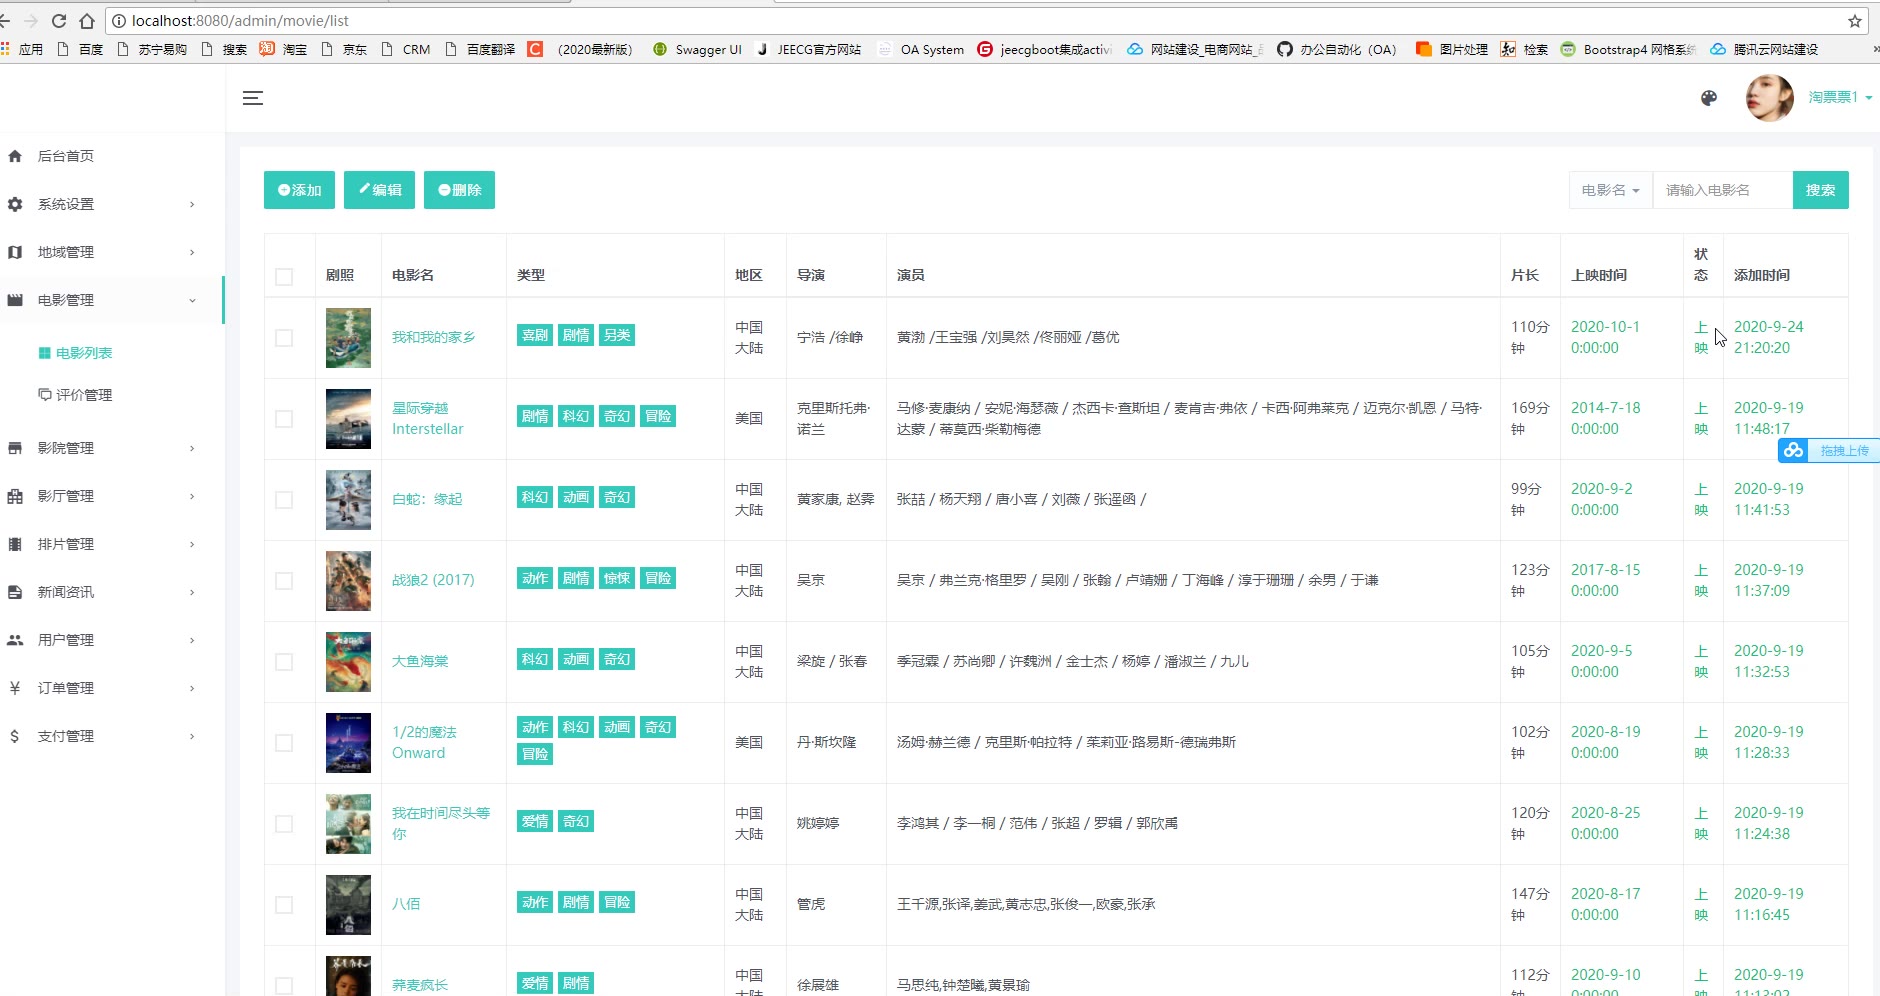This screenshot has height=996, width=1880.
Task: Click the poster thumbnail for 八佰
Action: [x=348, y=905]
